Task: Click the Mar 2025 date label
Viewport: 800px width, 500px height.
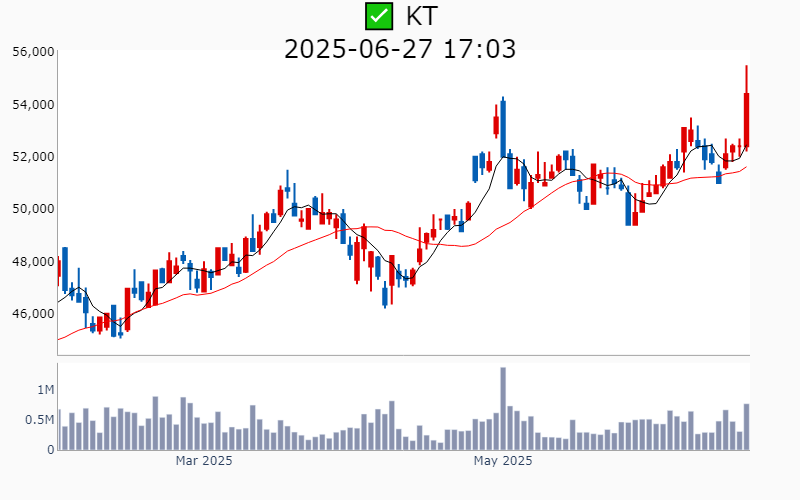Action: click(204, 461)
